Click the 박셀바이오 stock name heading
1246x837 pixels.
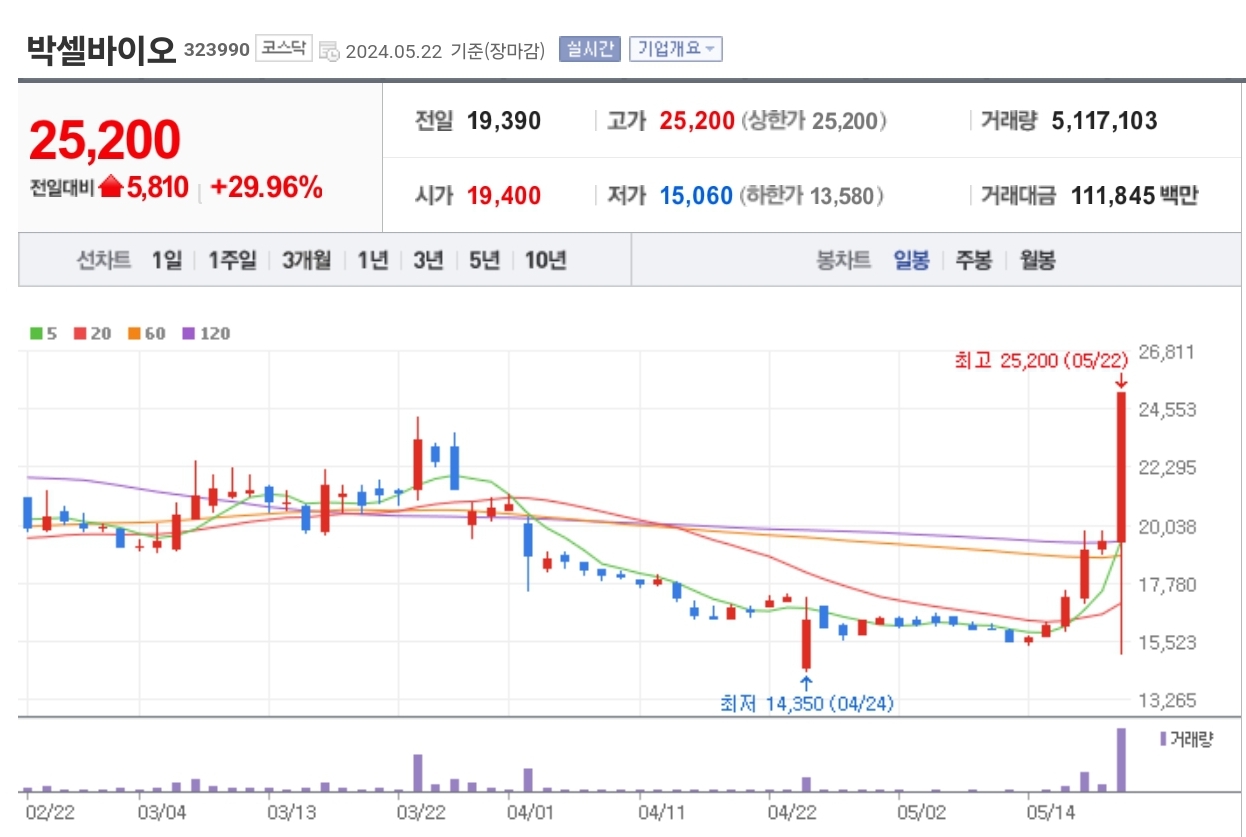pyautogui.click(x=101, y=49)
